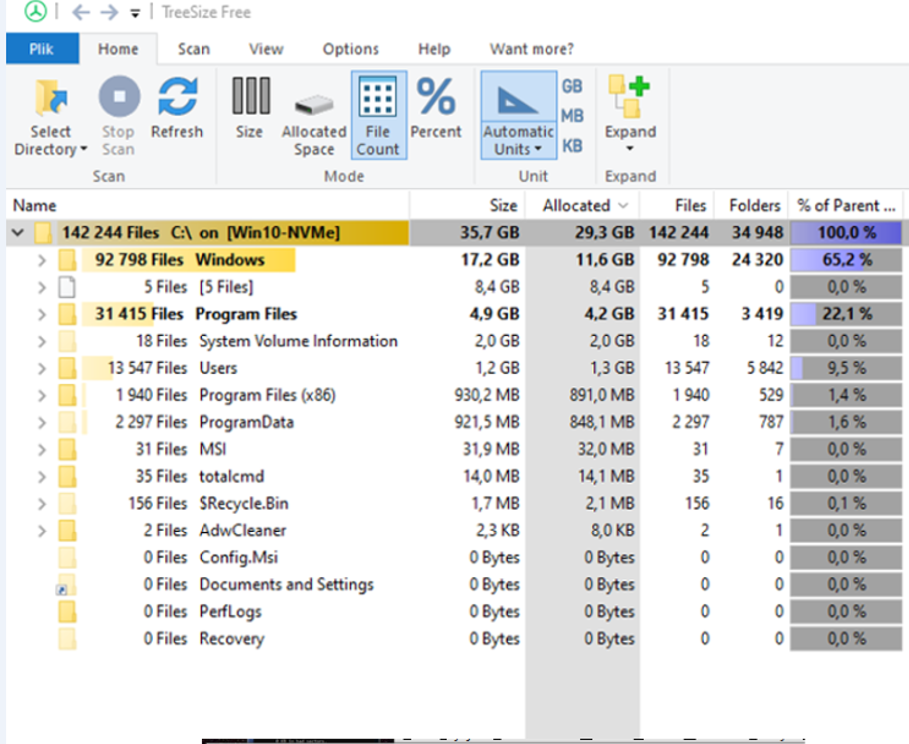Image resolution: width=909 pixels, height=744 pixels.
Task: Sort by the Files column header
Action: [677, 205]
